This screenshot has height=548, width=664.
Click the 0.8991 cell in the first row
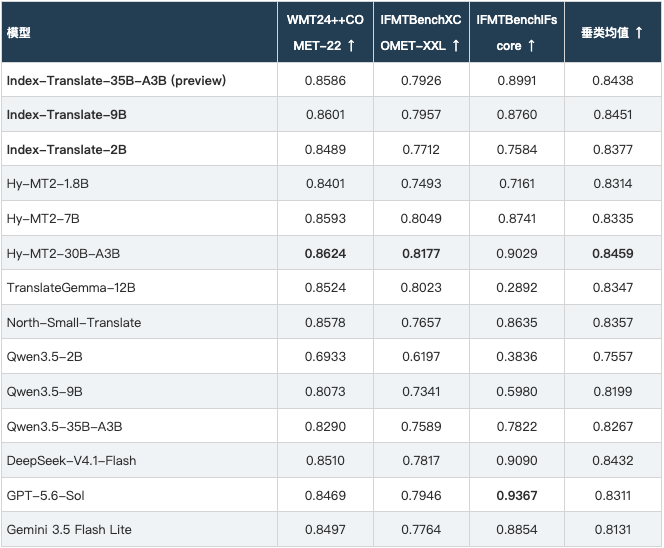[517, 80]
